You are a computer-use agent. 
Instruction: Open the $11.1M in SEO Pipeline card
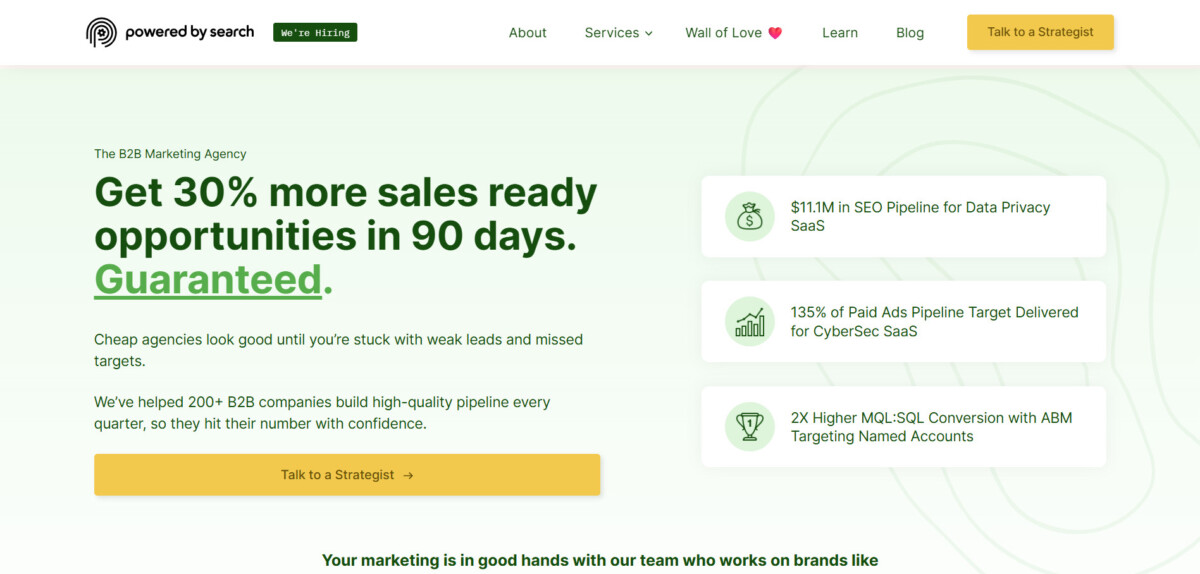pyautogui.click(x=904, y=216)
